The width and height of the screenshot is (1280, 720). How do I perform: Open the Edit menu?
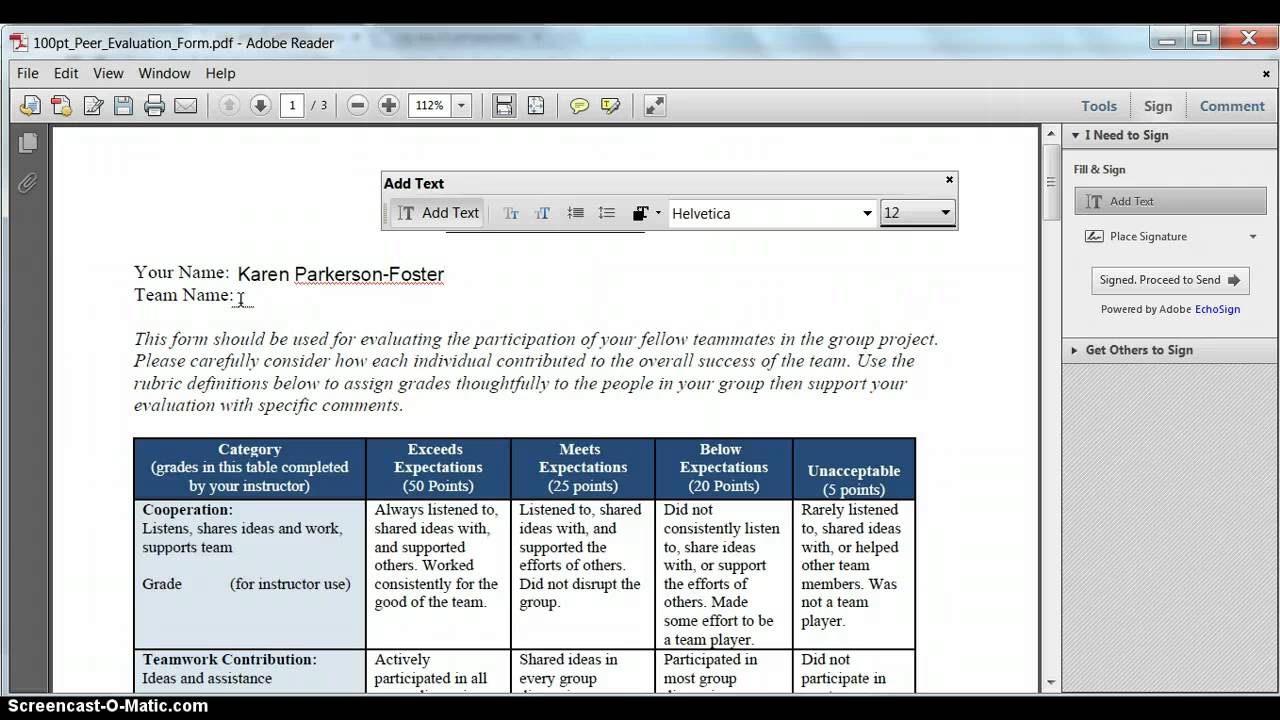point(66,73)
